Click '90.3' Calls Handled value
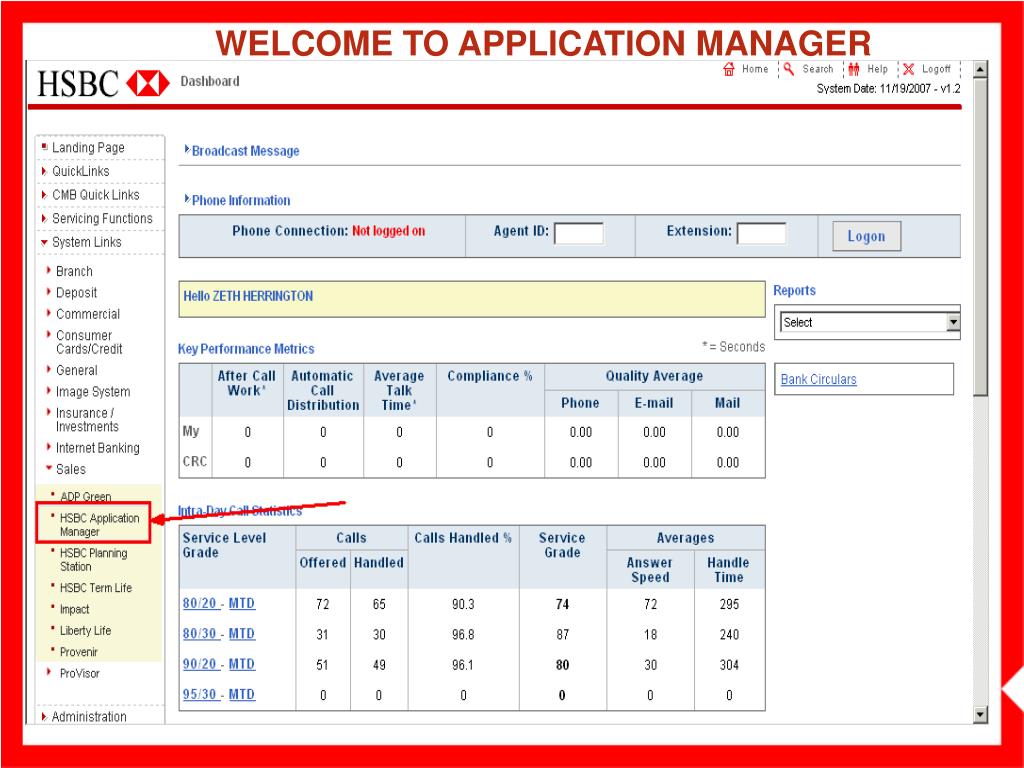This screenshot has height=768, width=1024. (463, 605)
